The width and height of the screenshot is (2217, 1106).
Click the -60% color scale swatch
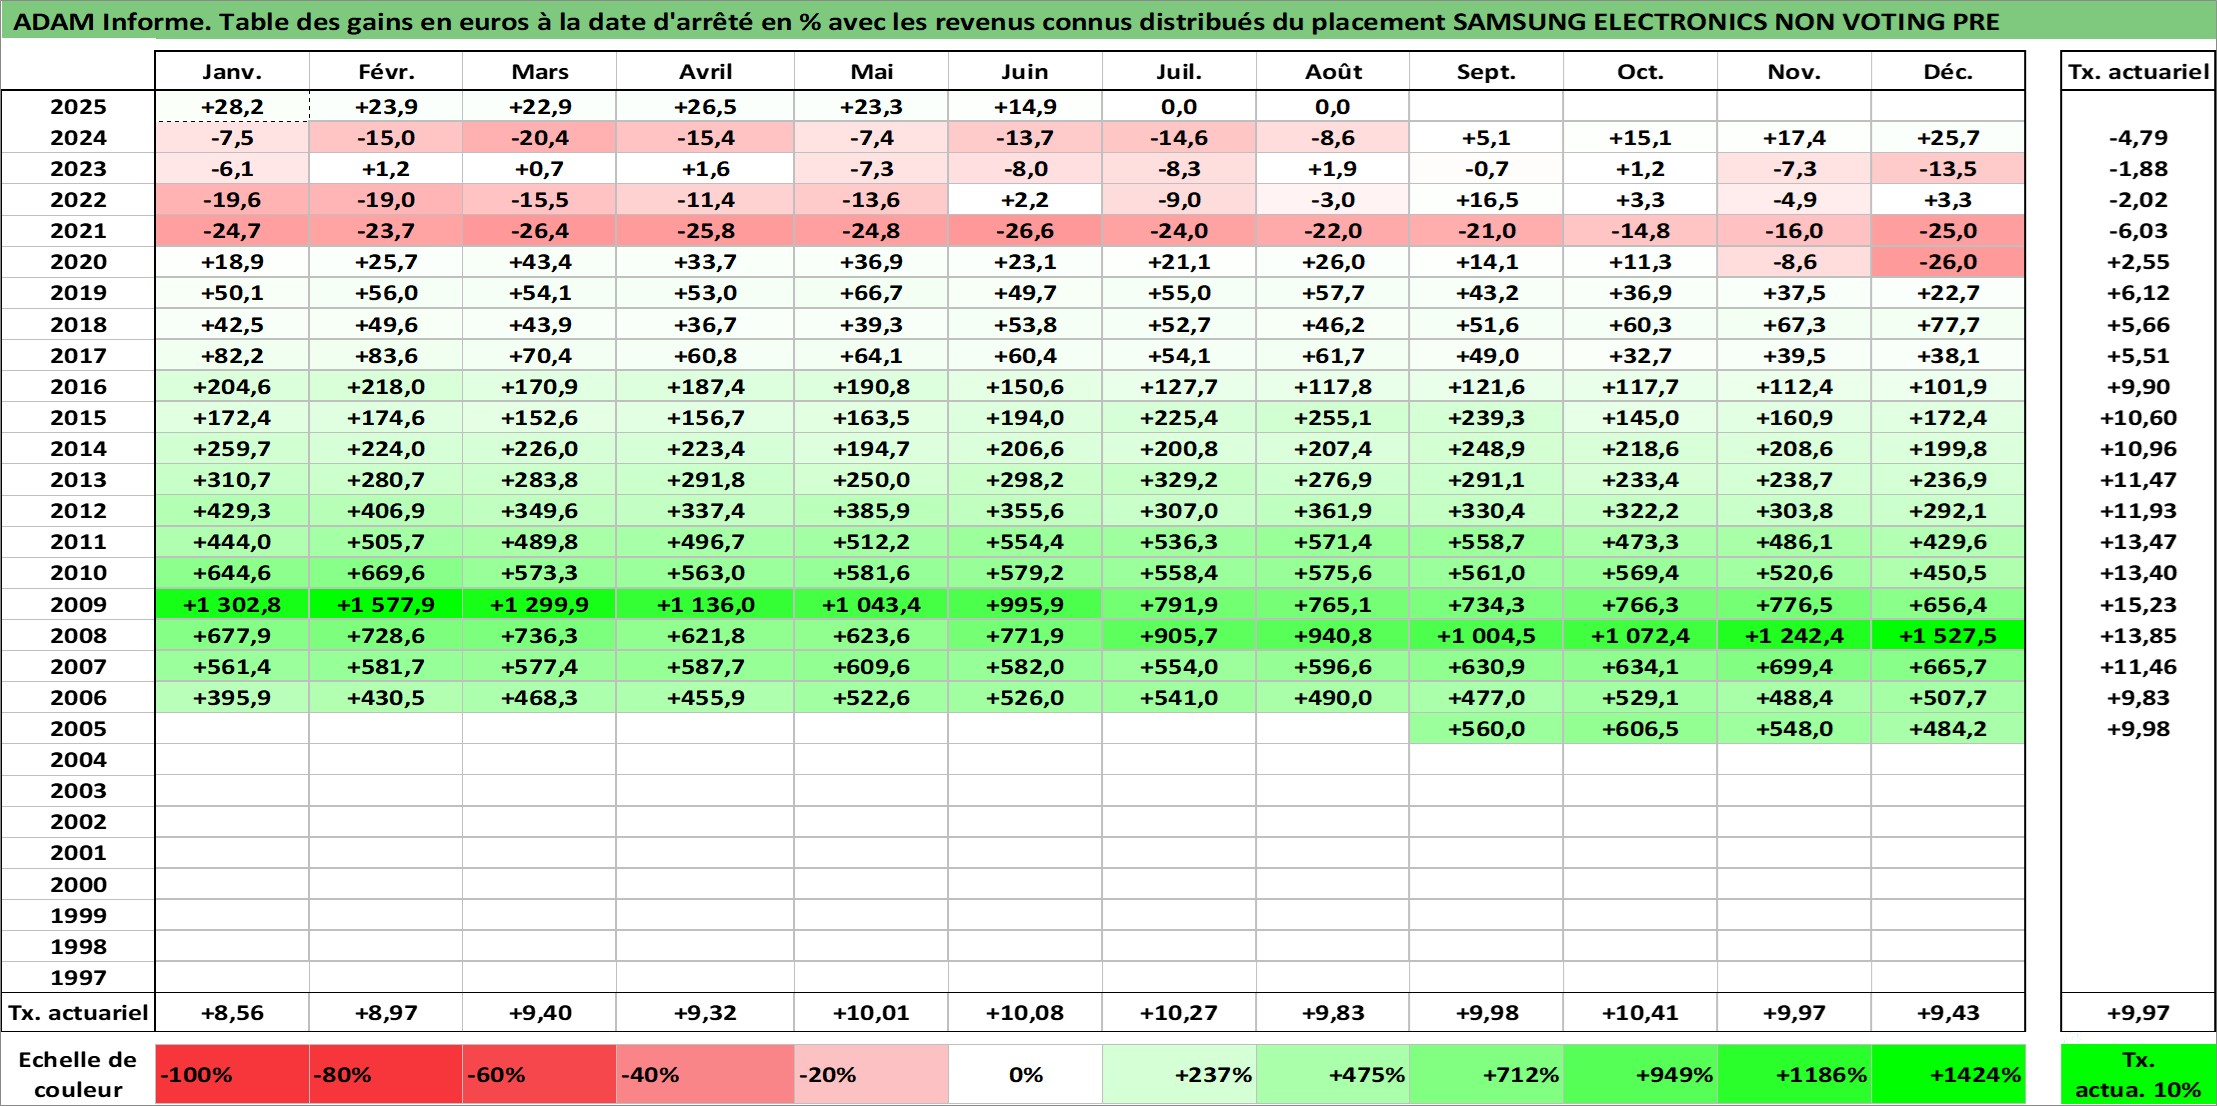pos(539,1075)
